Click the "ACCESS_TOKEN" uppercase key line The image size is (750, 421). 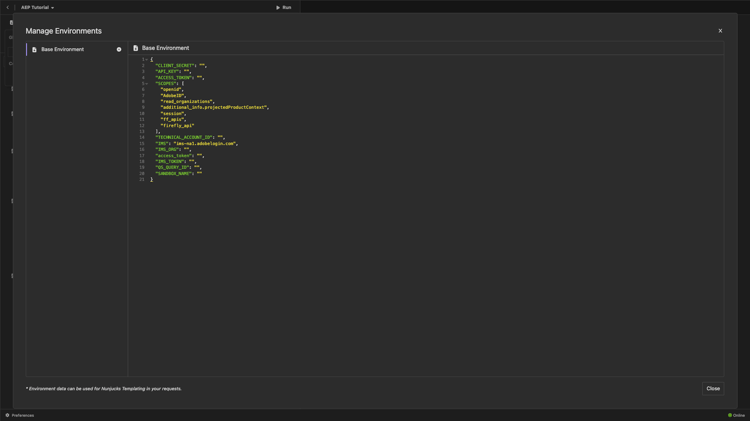(x=180, y=78)
